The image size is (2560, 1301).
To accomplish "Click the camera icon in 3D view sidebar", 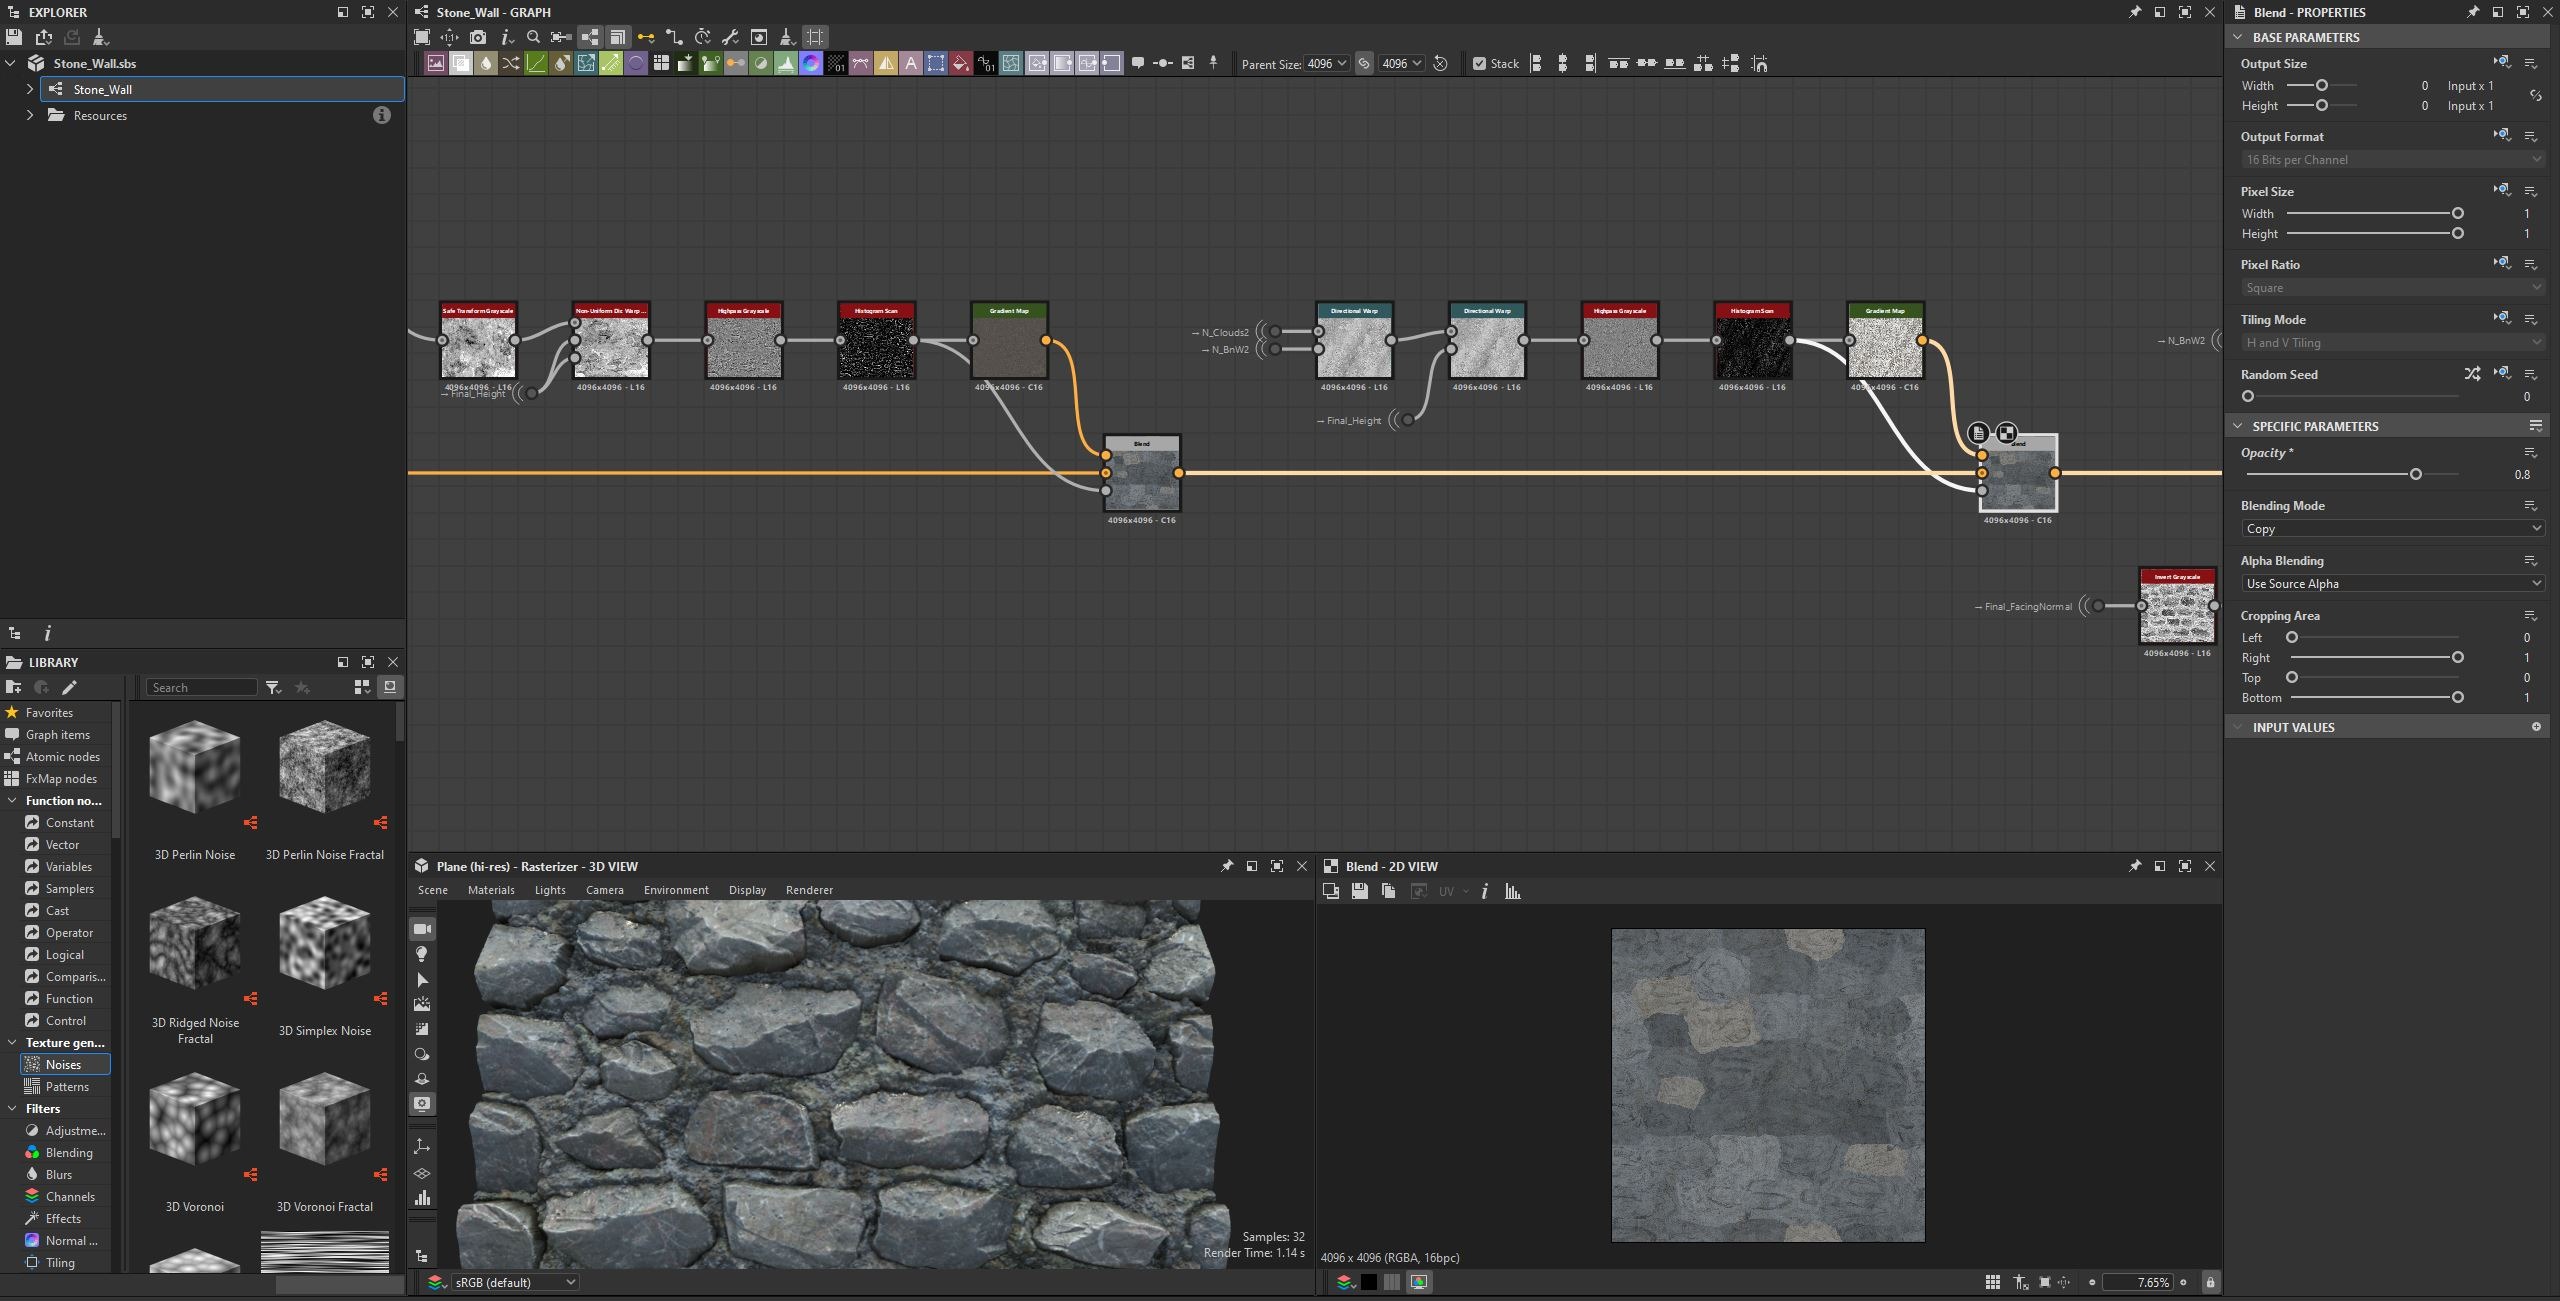I will (422, 929).
